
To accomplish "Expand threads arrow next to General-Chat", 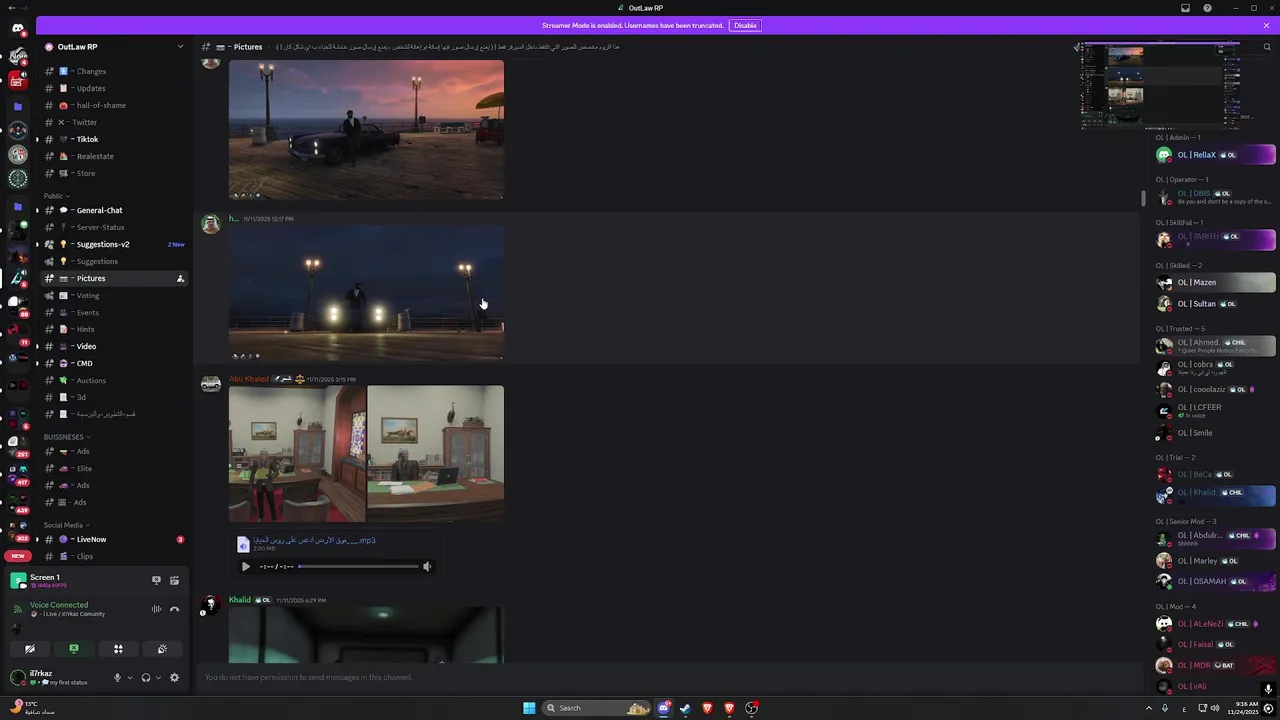I will coord(37,210).
